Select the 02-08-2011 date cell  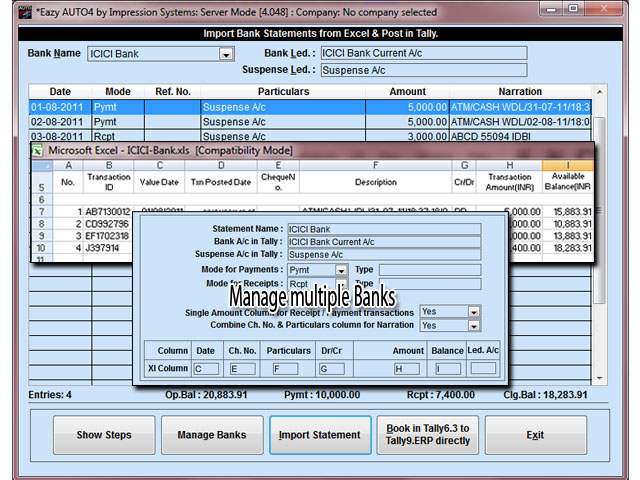click(60, 122)
